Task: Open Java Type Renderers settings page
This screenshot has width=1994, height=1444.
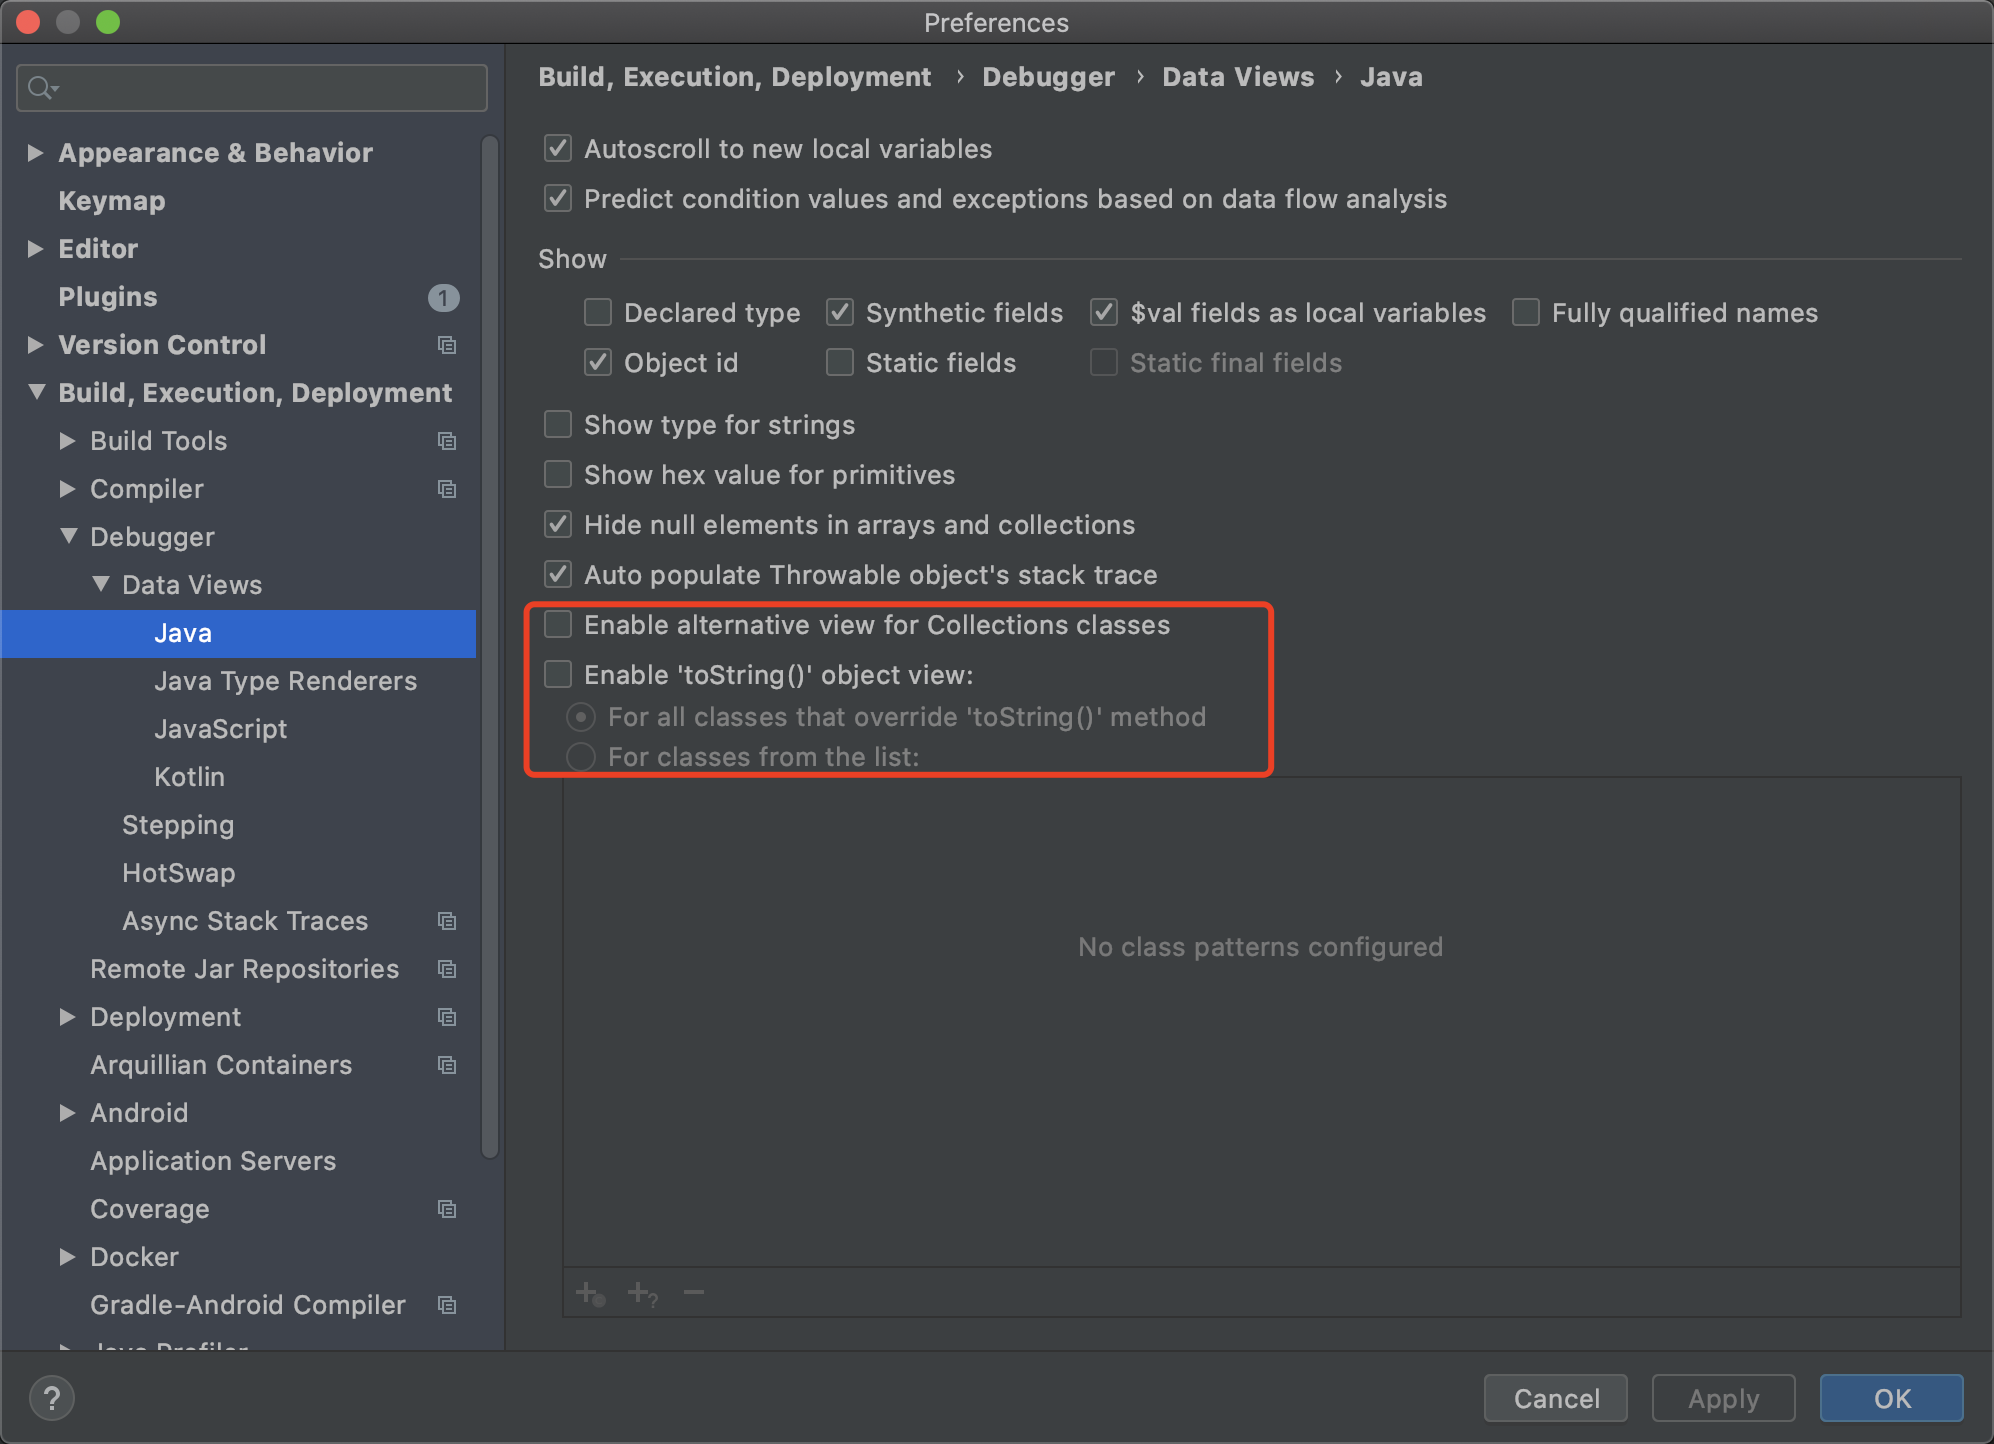Action: pyautogui.click(x=285, y=681)
